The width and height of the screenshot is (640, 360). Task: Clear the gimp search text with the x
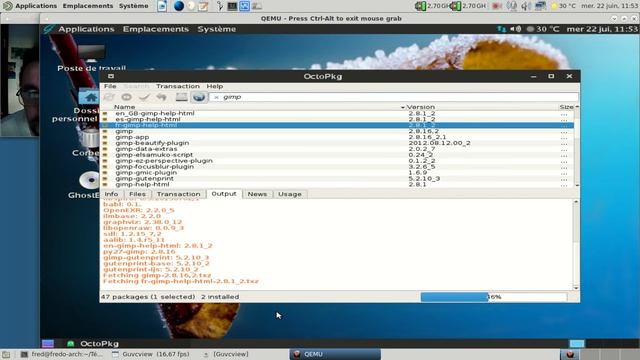pos(216,97)
